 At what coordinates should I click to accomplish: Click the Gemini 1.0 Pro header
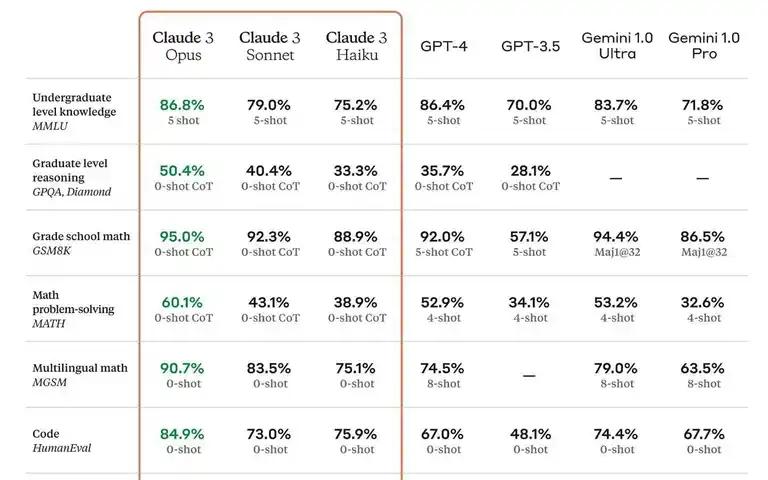coord(704,46)
